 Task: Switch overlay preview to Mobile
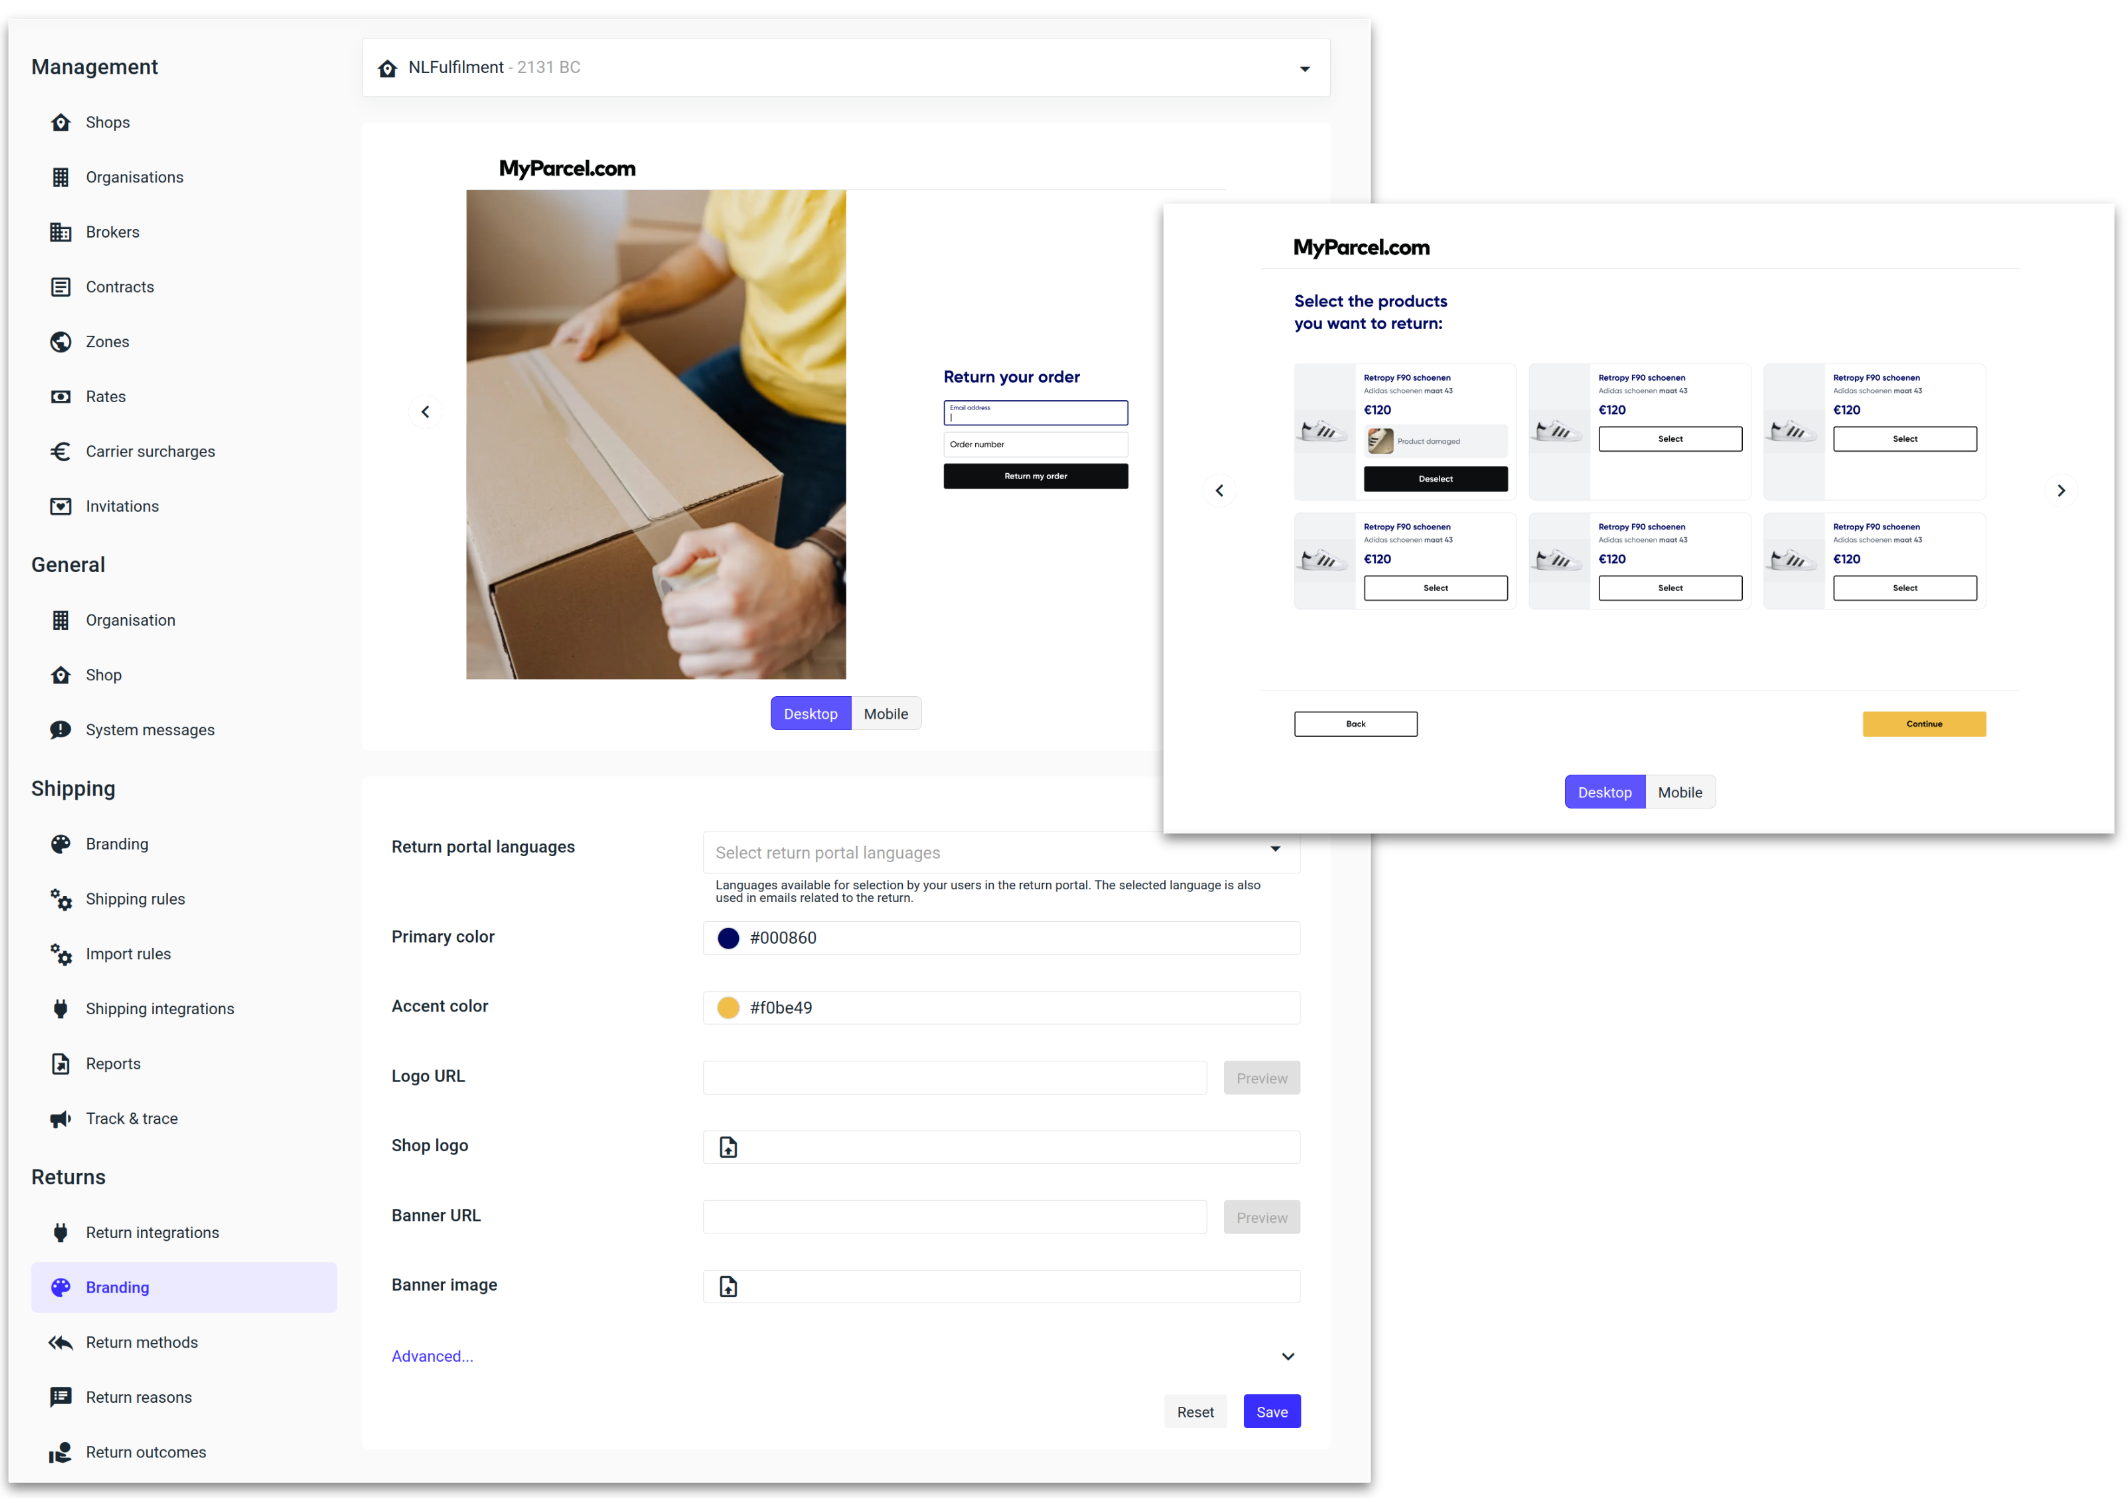1680,792
